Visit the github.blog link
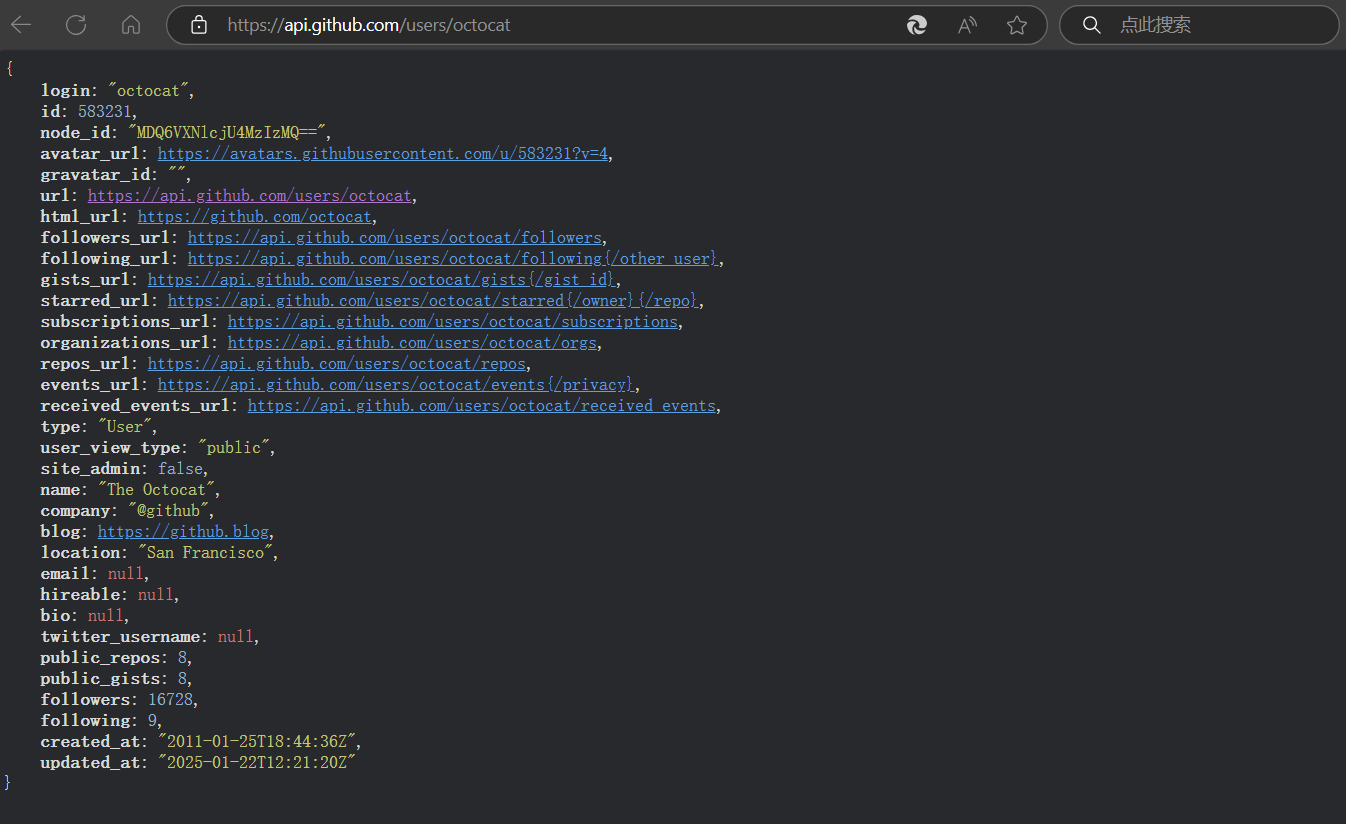 182,531
